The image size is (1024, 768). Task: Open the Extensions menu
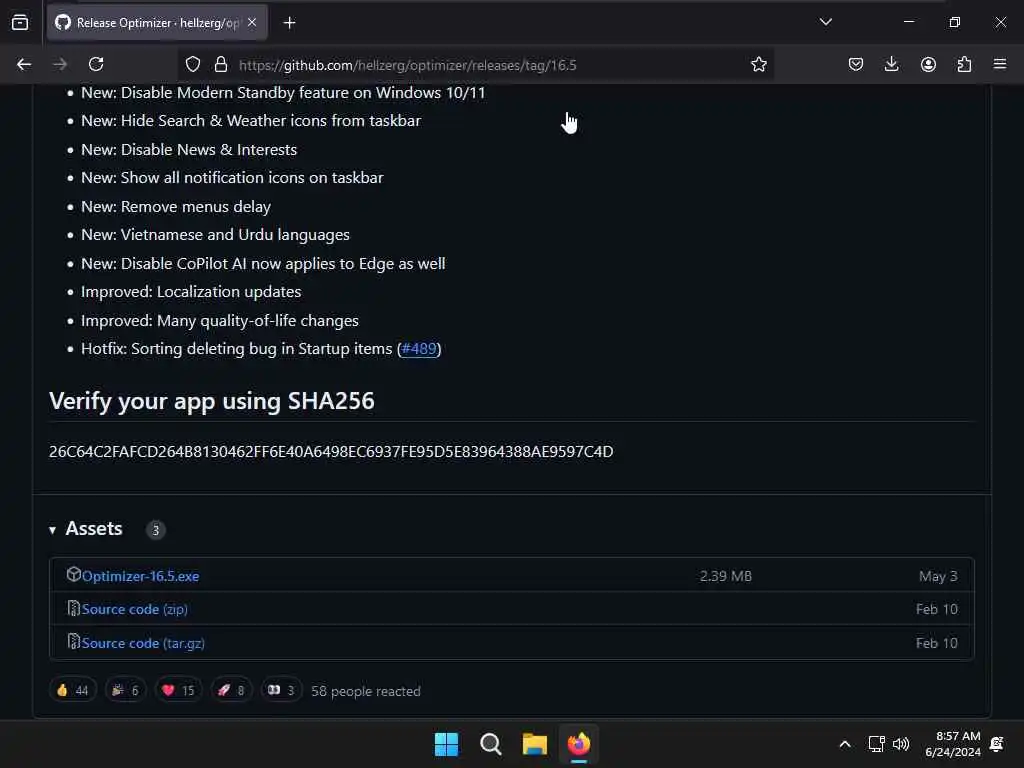point(964,64)
